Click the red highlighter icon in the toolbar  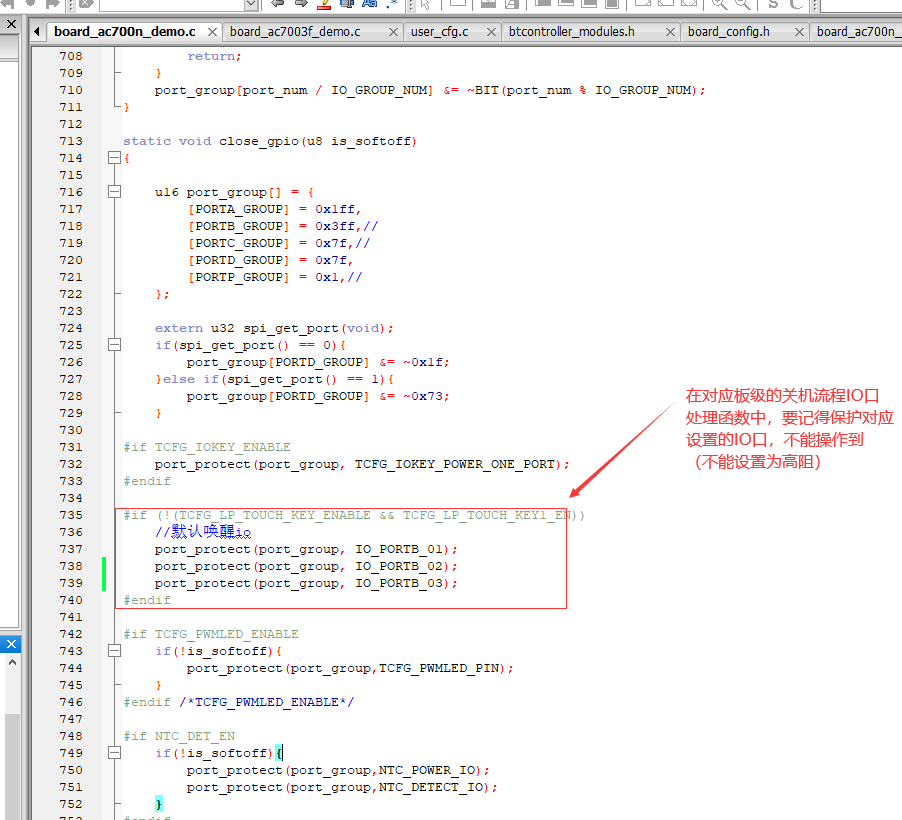point(324,5)
